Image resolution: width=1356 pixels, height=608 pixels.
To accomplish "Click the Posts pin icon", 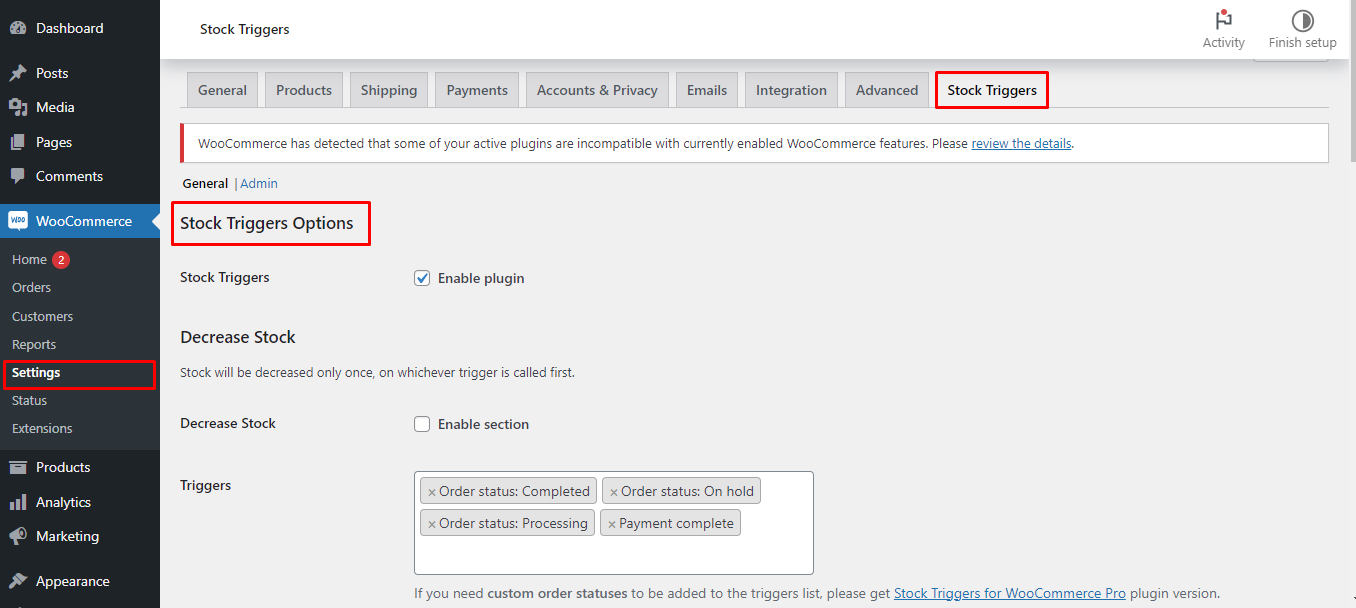I will (x=18, y=73).
